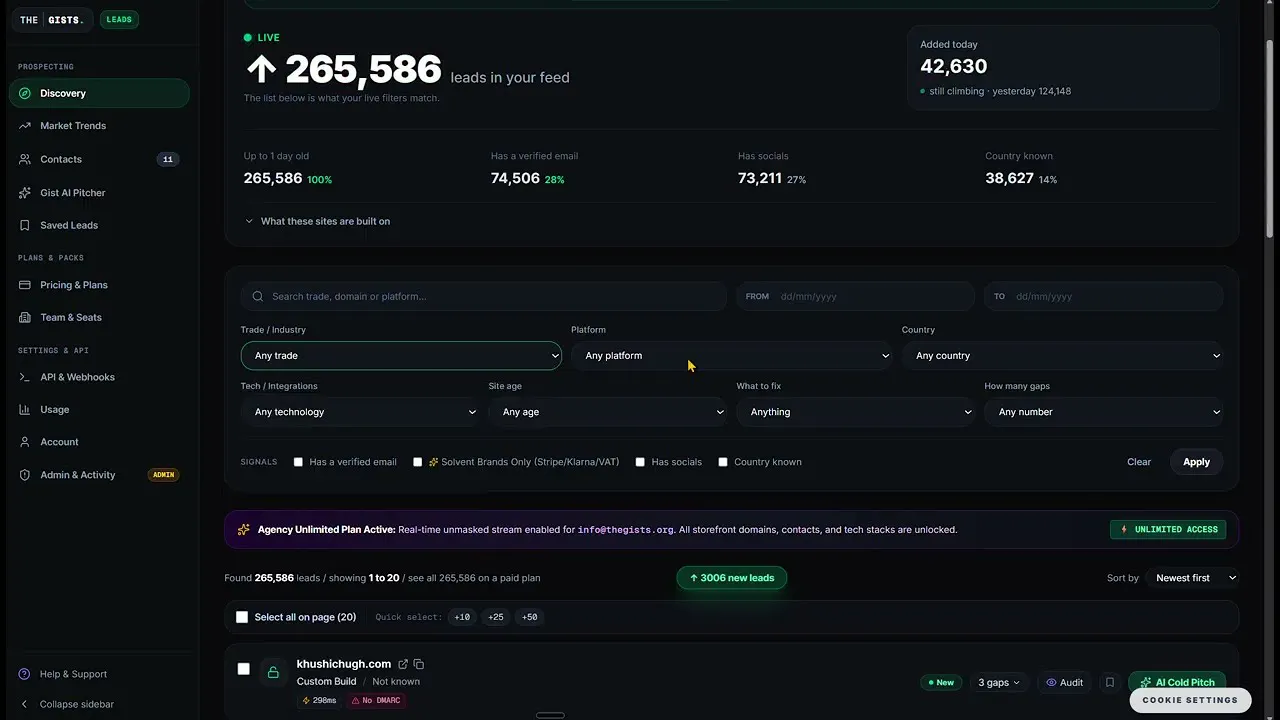
Task: Tick the Country known checkbox
Action: (723, 462)
